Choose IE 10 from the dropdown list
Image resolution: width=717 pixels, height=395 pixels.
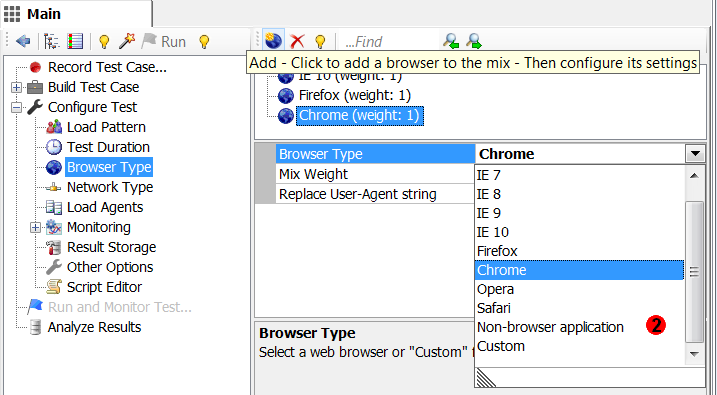coord(579,232)
